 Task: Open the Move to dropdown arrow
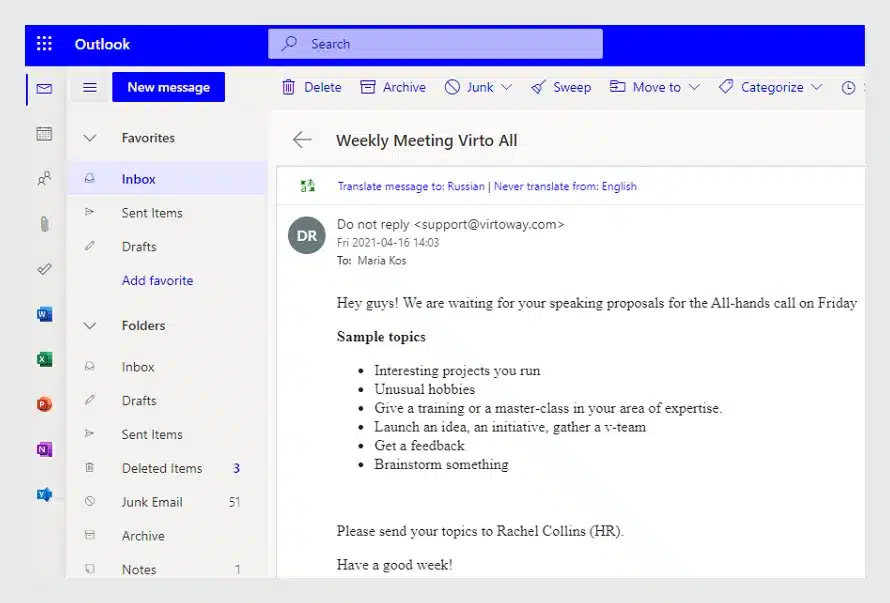(x=694, y=87)
